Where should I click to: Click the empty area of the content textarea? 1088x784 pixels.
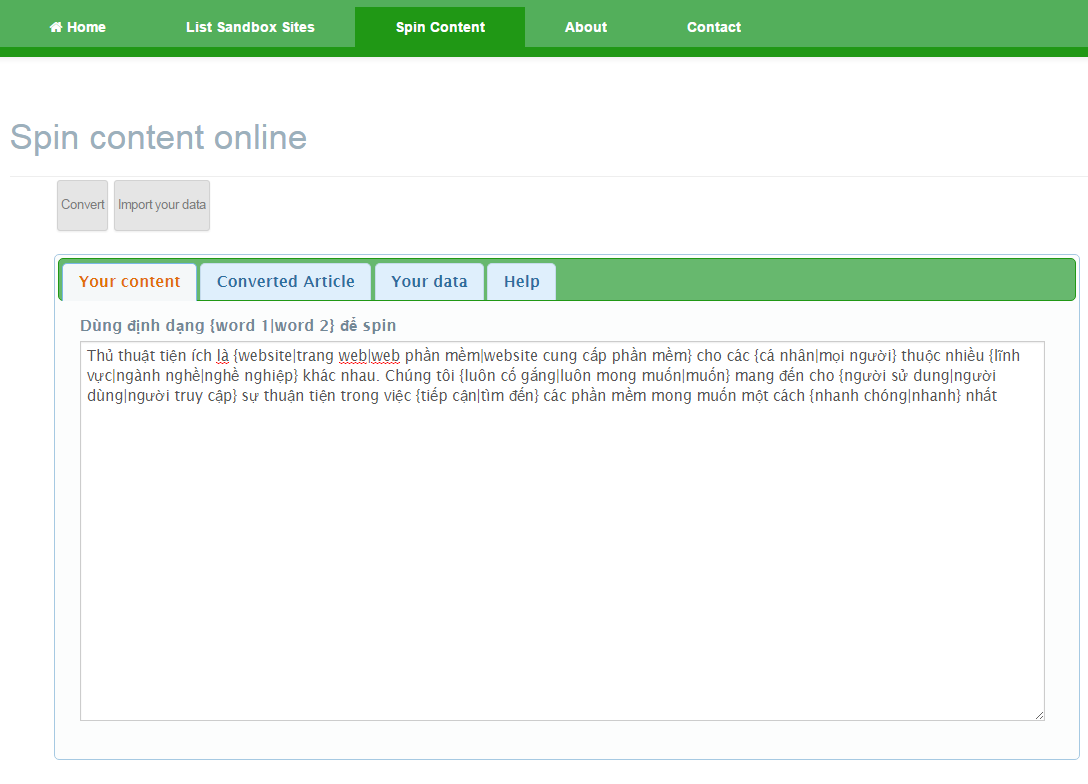[560, 560]
